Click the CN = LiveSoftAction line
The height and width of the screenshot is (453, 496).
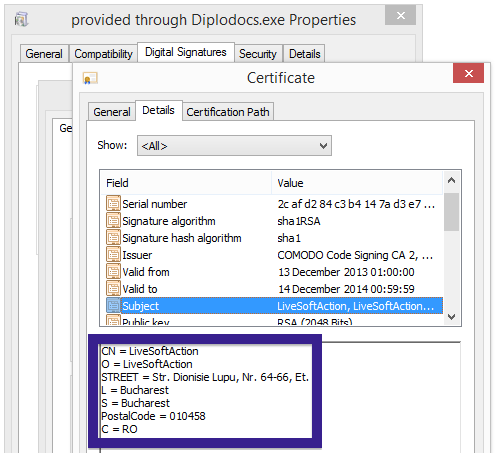click(150, 351)
